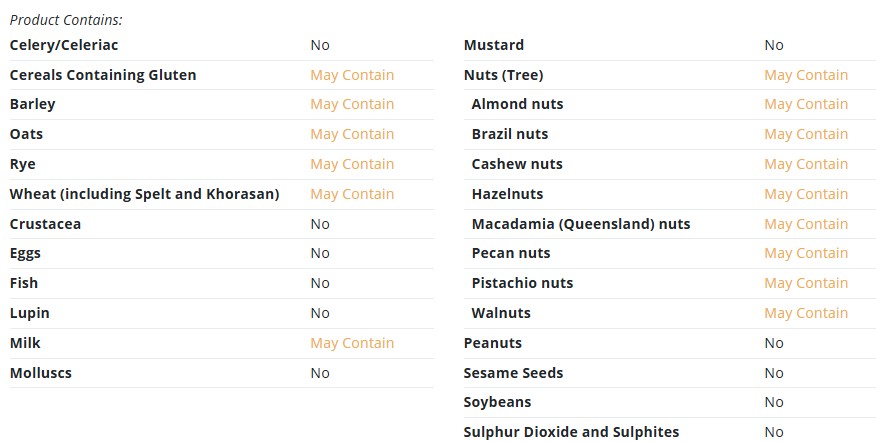The image size is (876, 442).
Task: Select the Peanuts allergen label
Action: tap(493, 343)
